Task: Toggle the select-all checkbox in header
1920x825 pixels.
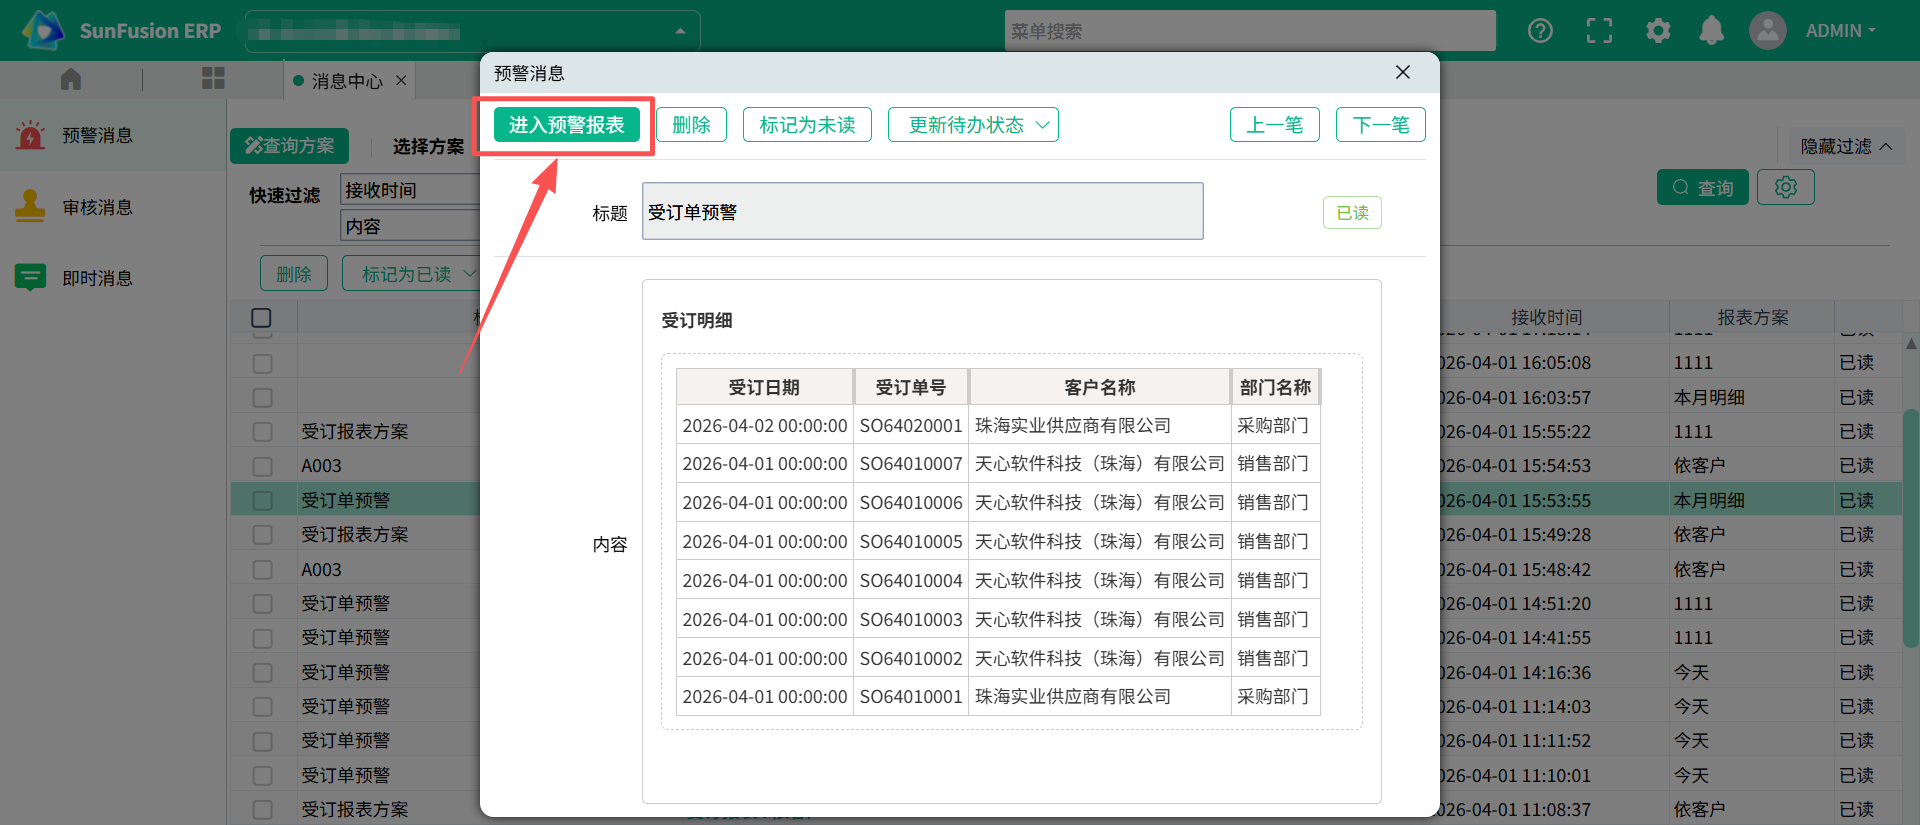Action: (x=262, y=318)
